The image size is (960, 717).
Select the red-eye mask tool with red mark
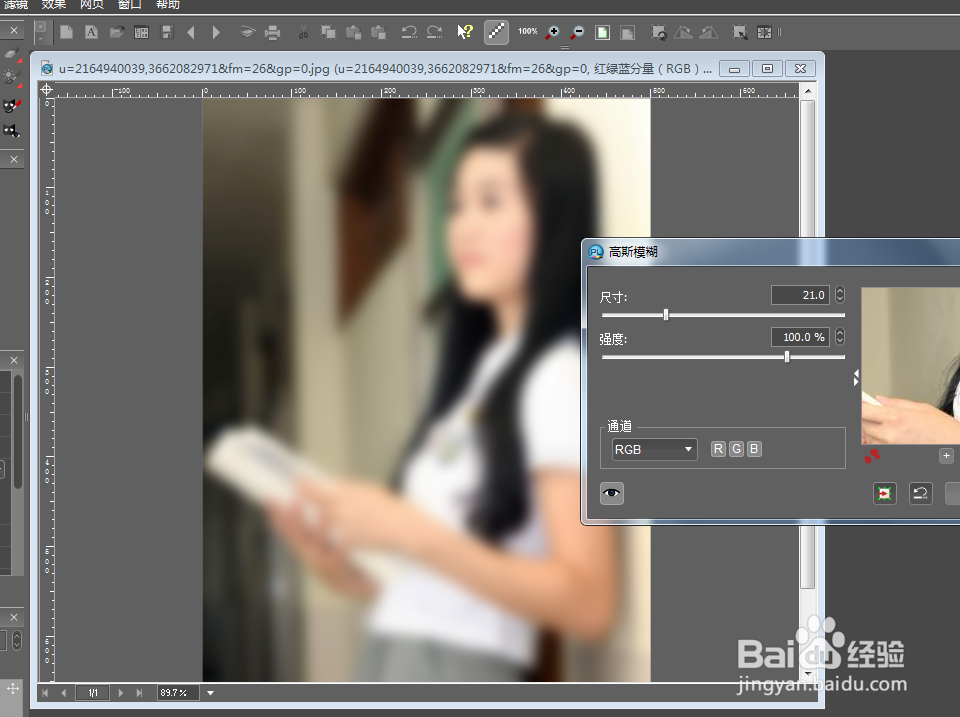coord(11,105)
